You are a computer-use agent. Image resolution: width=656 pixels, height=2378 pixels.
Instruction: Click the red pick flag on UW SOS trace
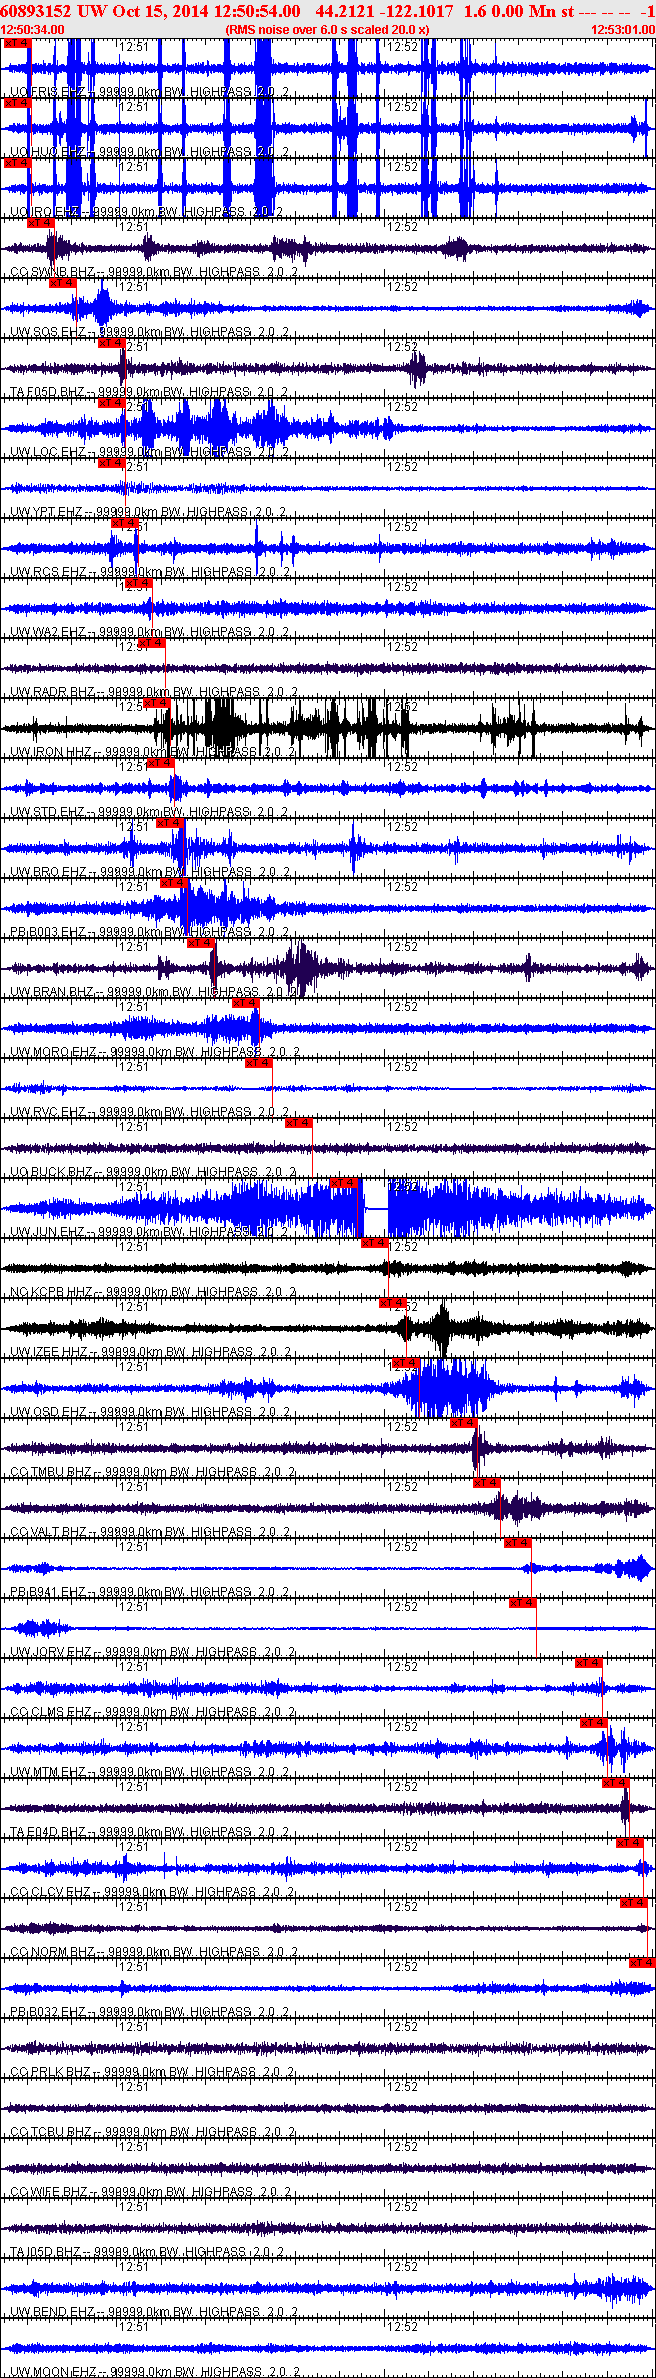pos(62,283)
